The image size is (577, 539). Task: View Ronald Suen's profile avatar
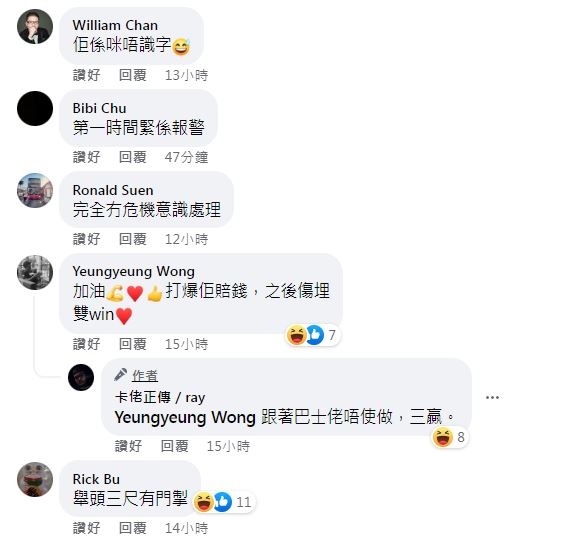click(35, 191)
